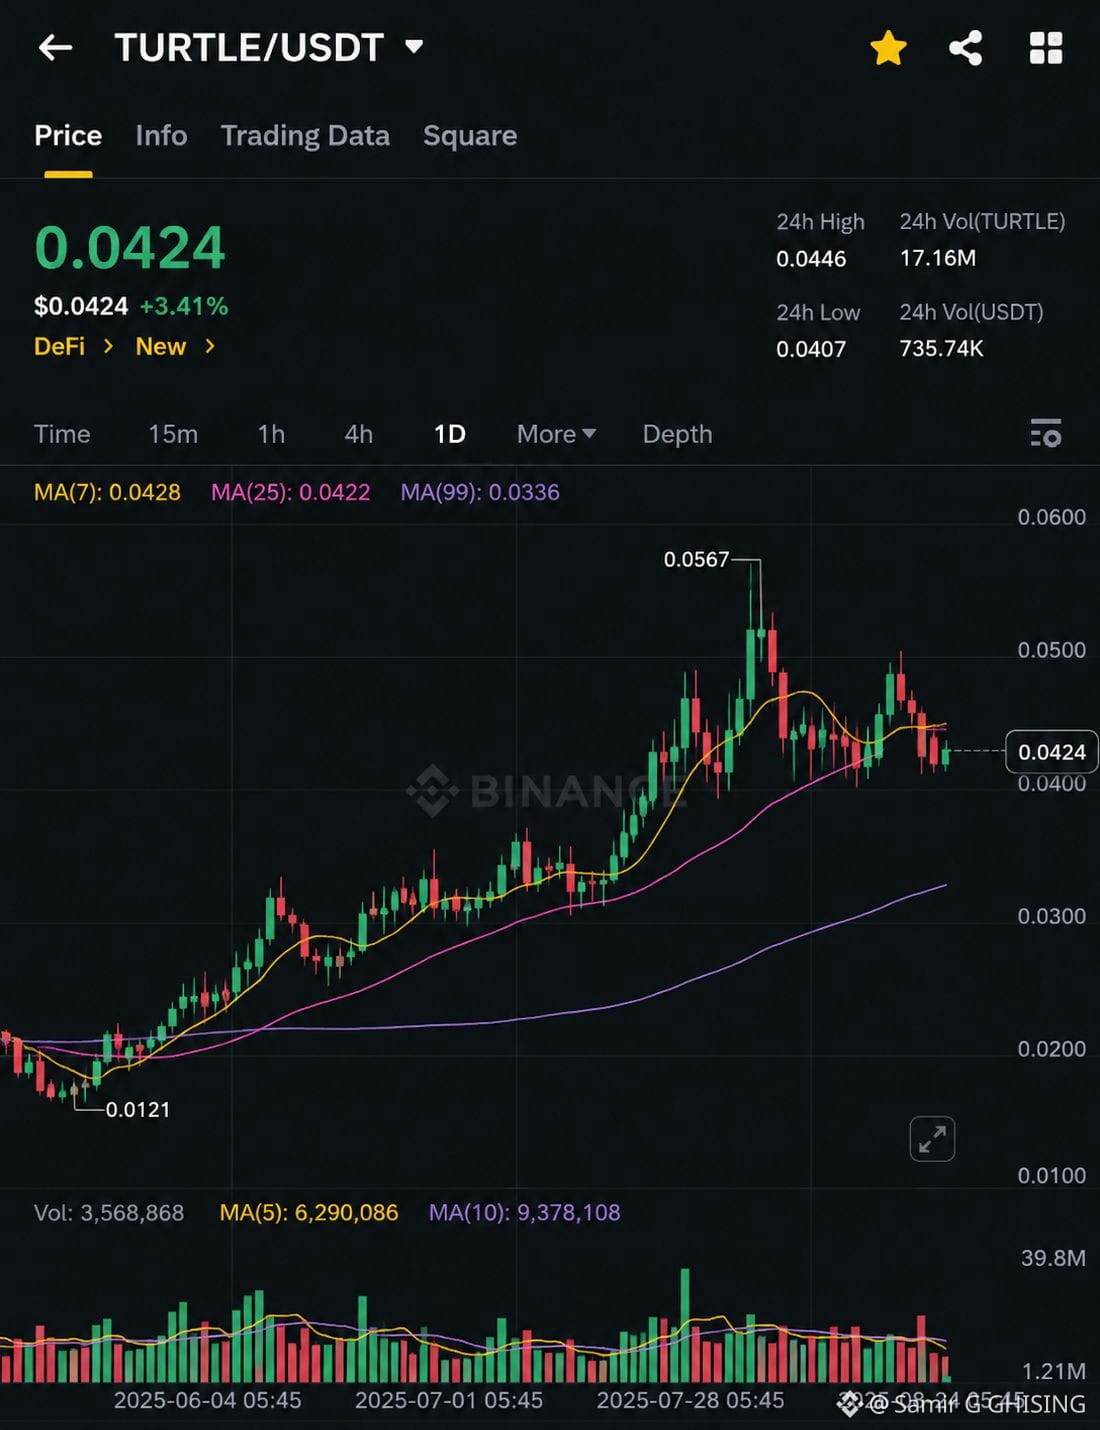Click the current price tag 0.0424 on axis
Viewport: 1100px width, 1430px height.
tap(1051, 752)
